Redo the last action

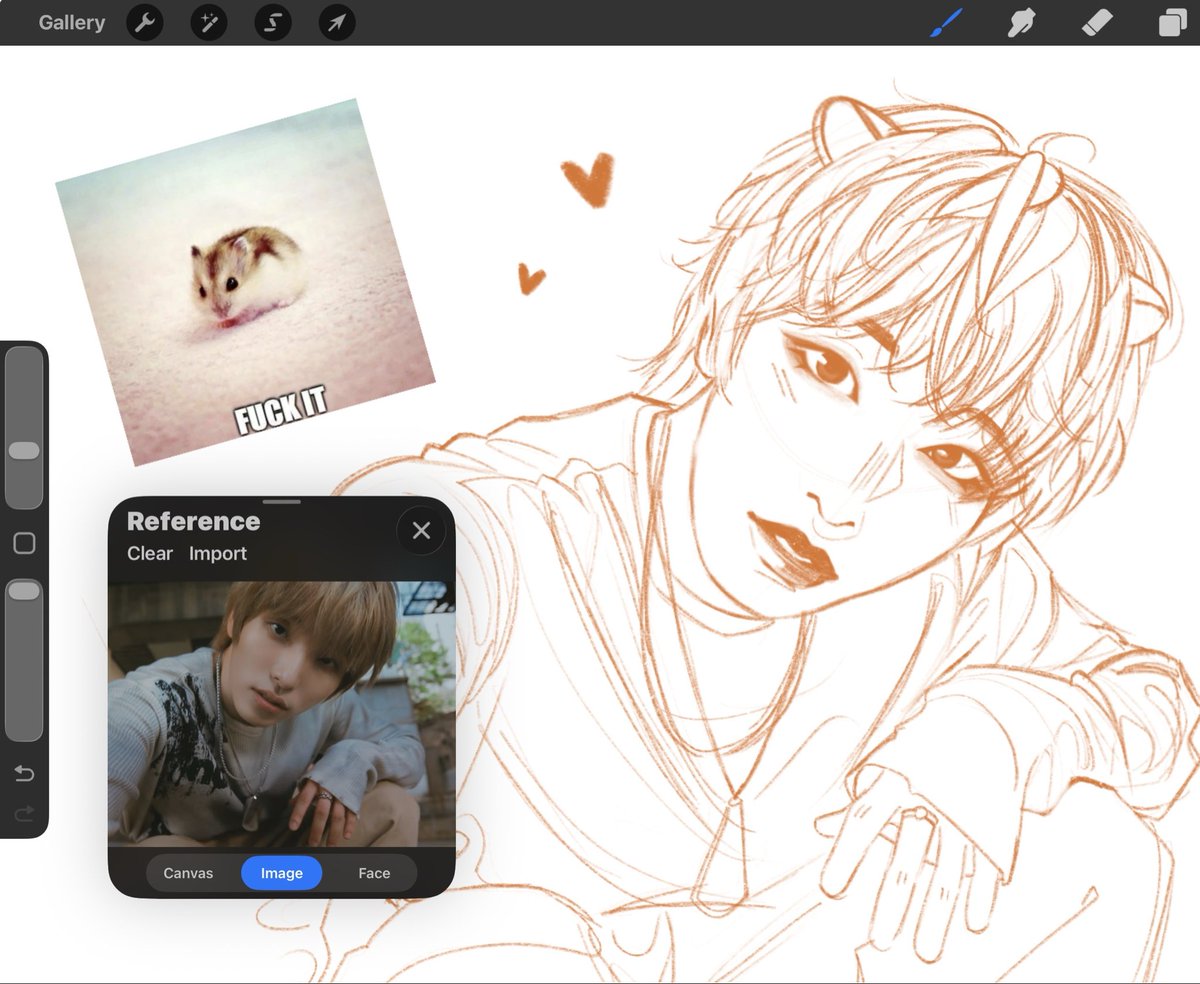[x=24, y=813]
